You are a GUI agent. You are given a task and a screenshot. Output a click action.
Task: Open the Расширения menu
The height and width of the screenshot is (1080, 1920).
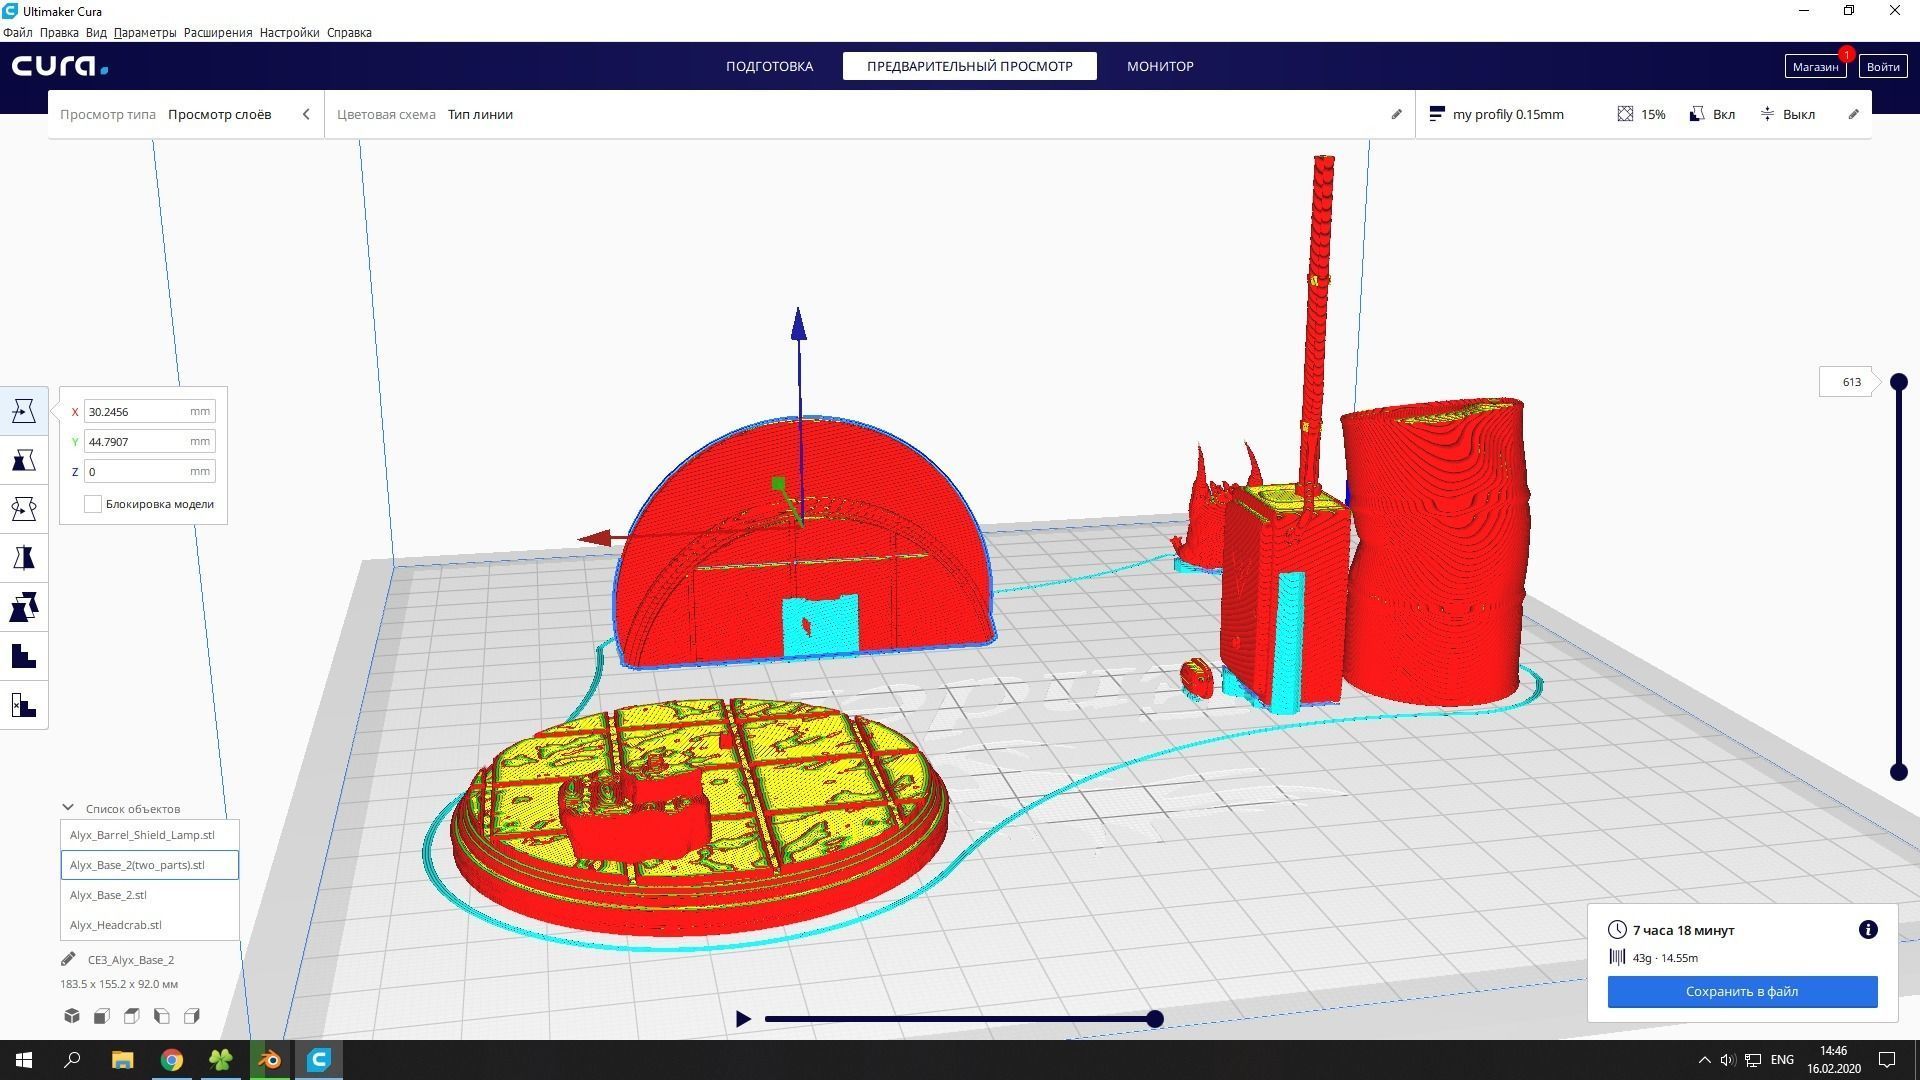(217, 32)
